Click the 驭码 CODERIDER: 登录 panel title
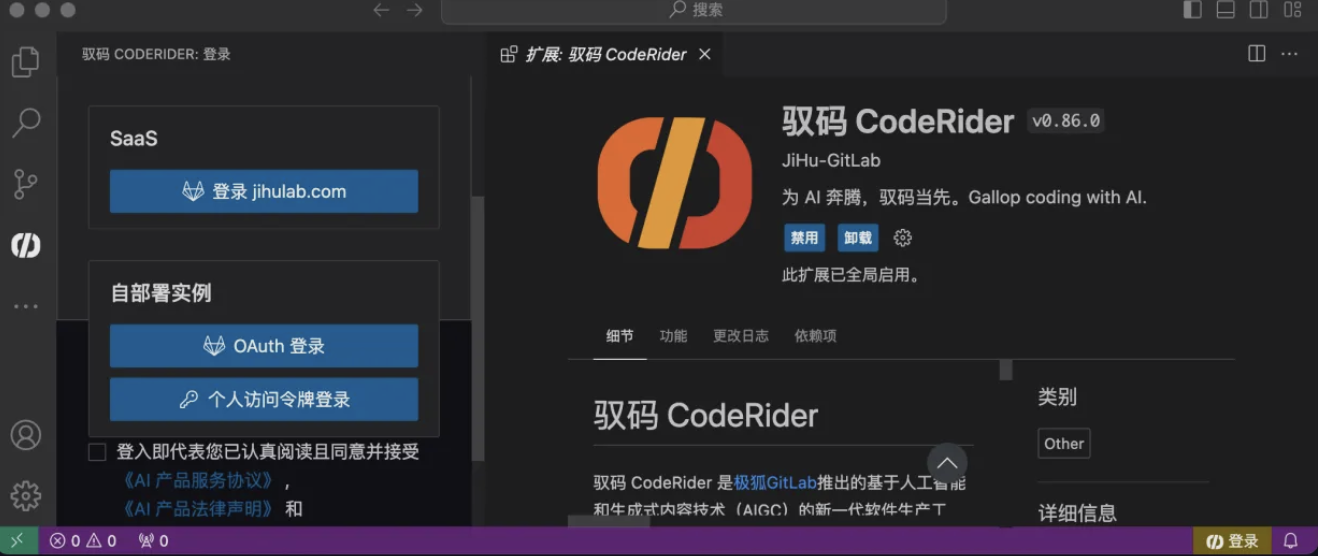 [x=156, y=54]
